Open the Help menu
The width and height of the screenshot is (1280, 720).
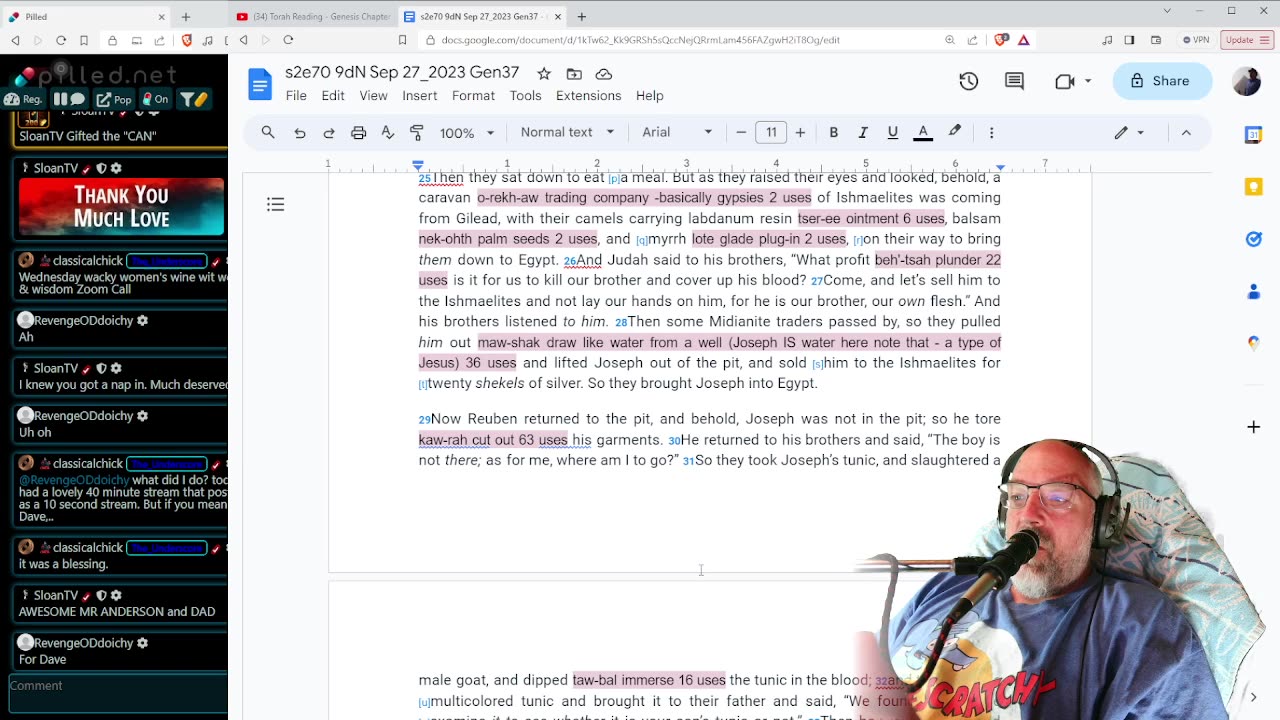click(650, 95)
